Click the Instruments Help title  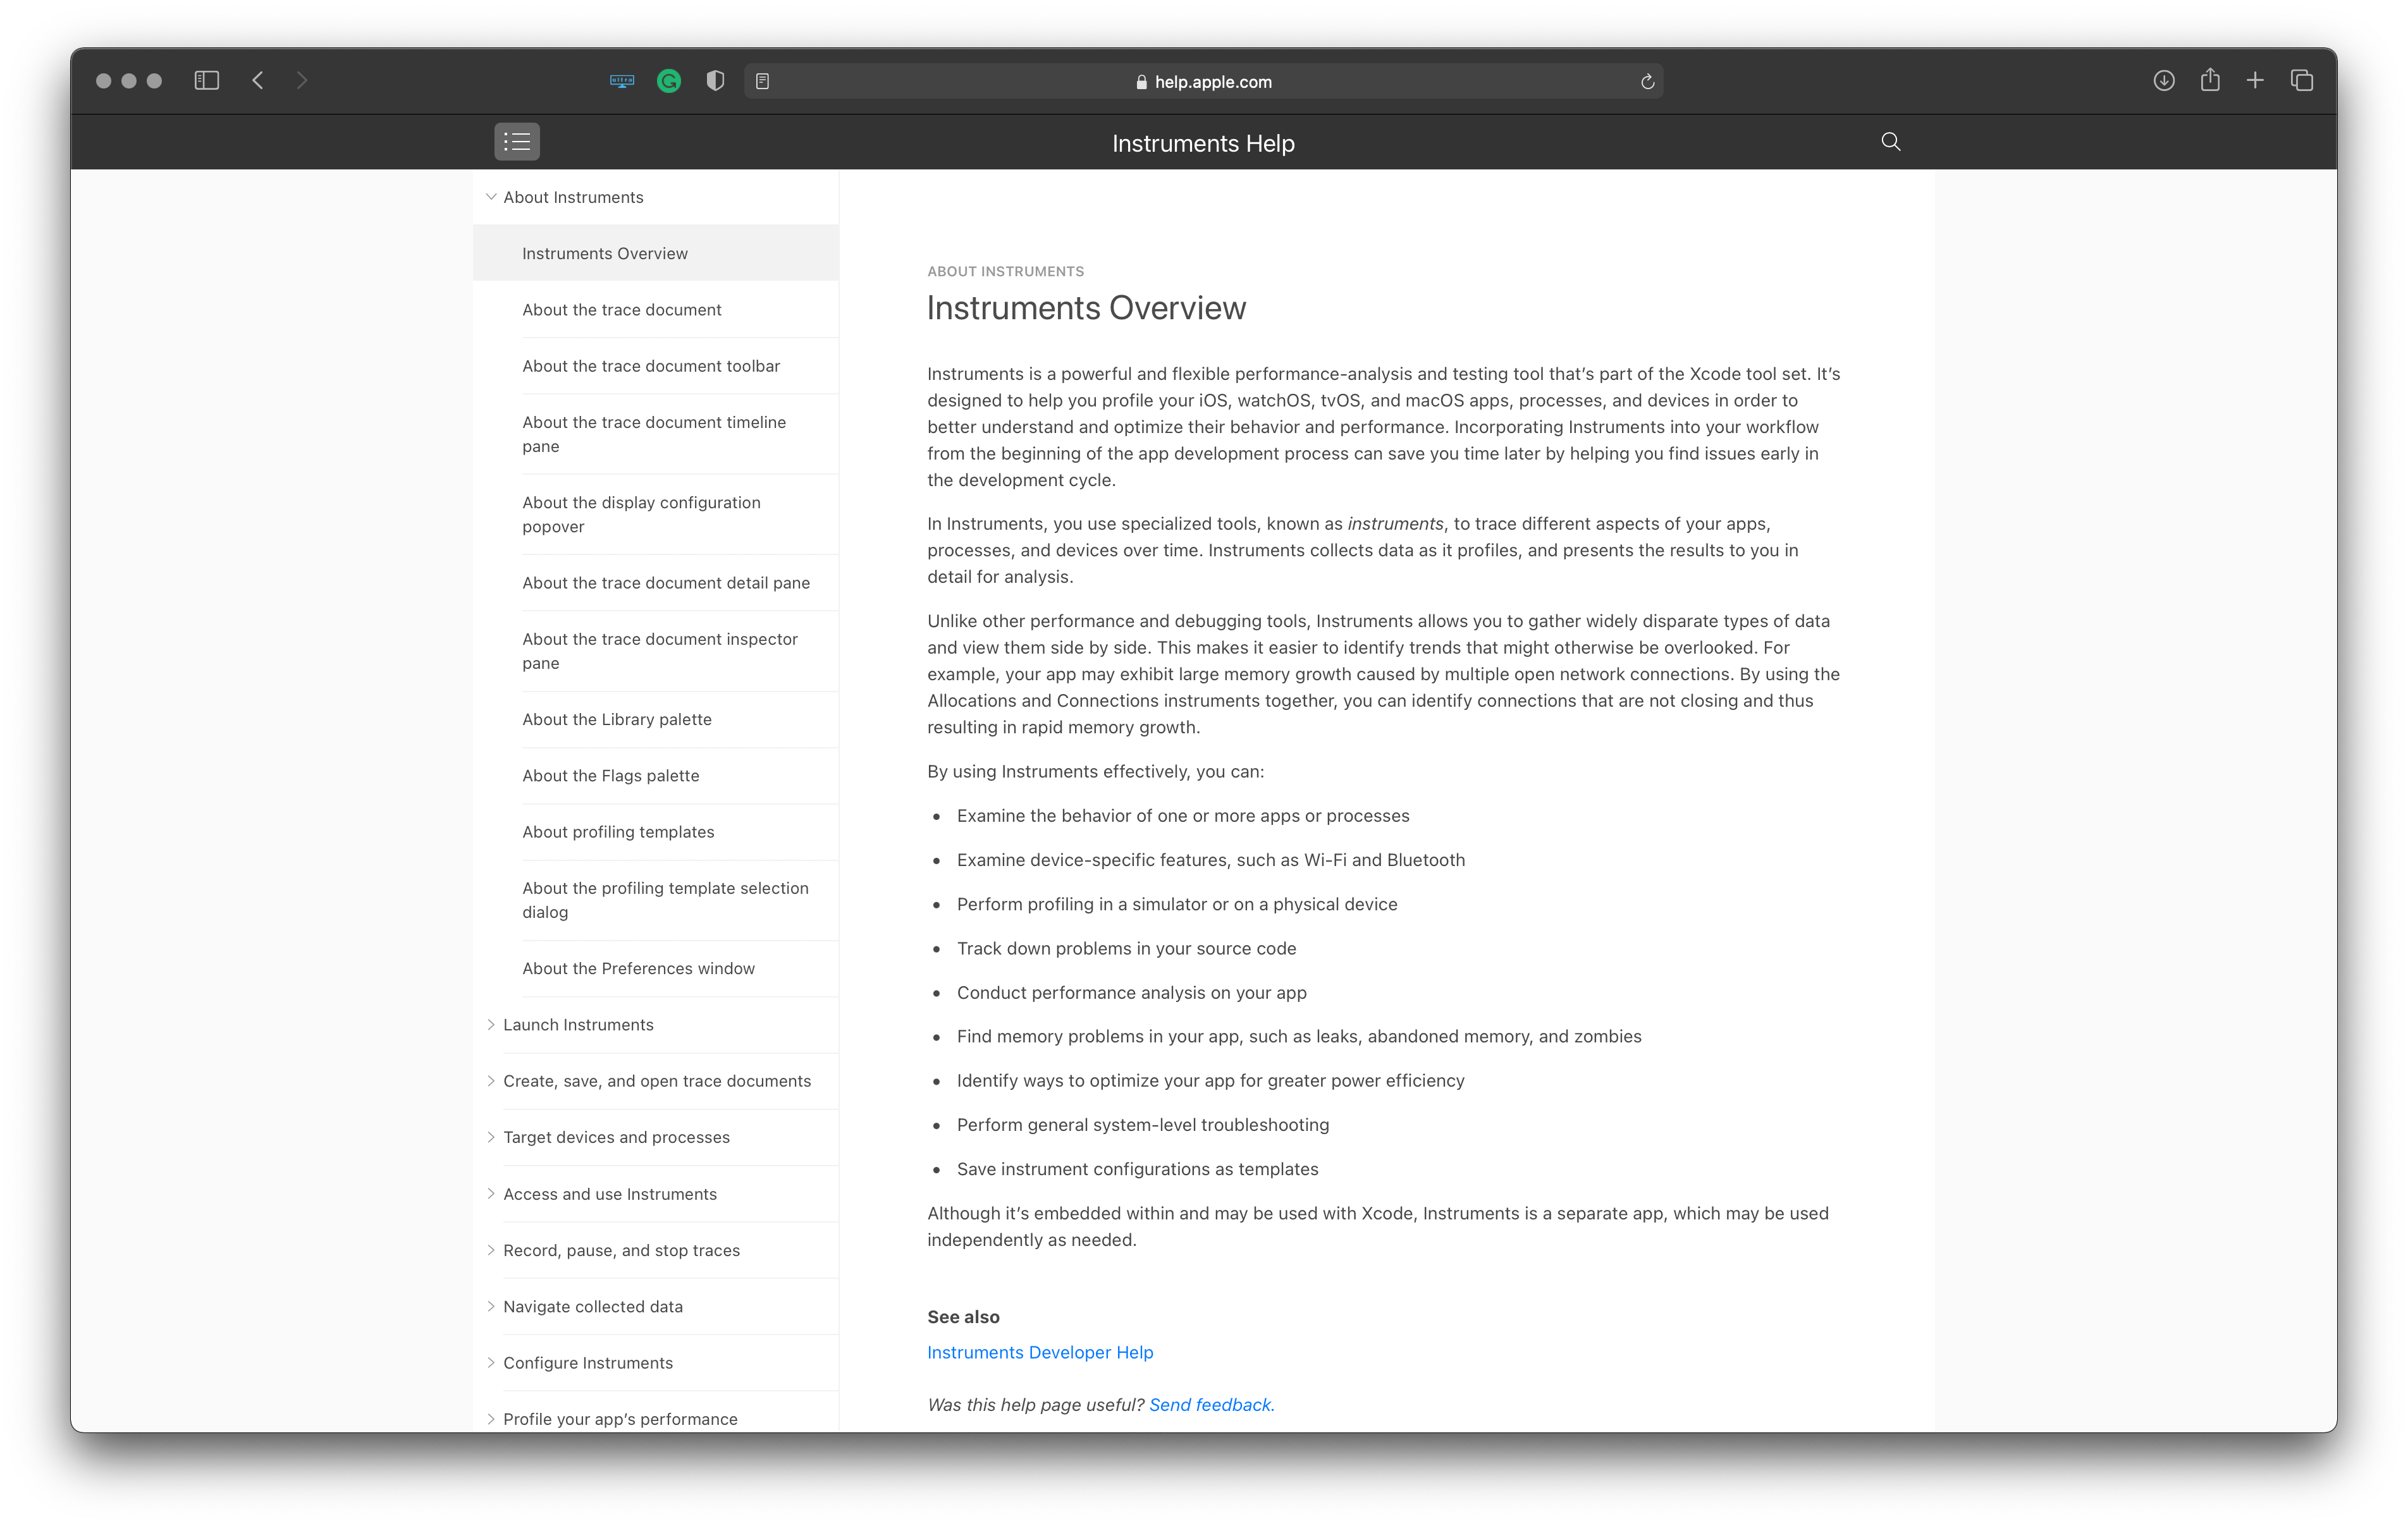click(1203, 143)
